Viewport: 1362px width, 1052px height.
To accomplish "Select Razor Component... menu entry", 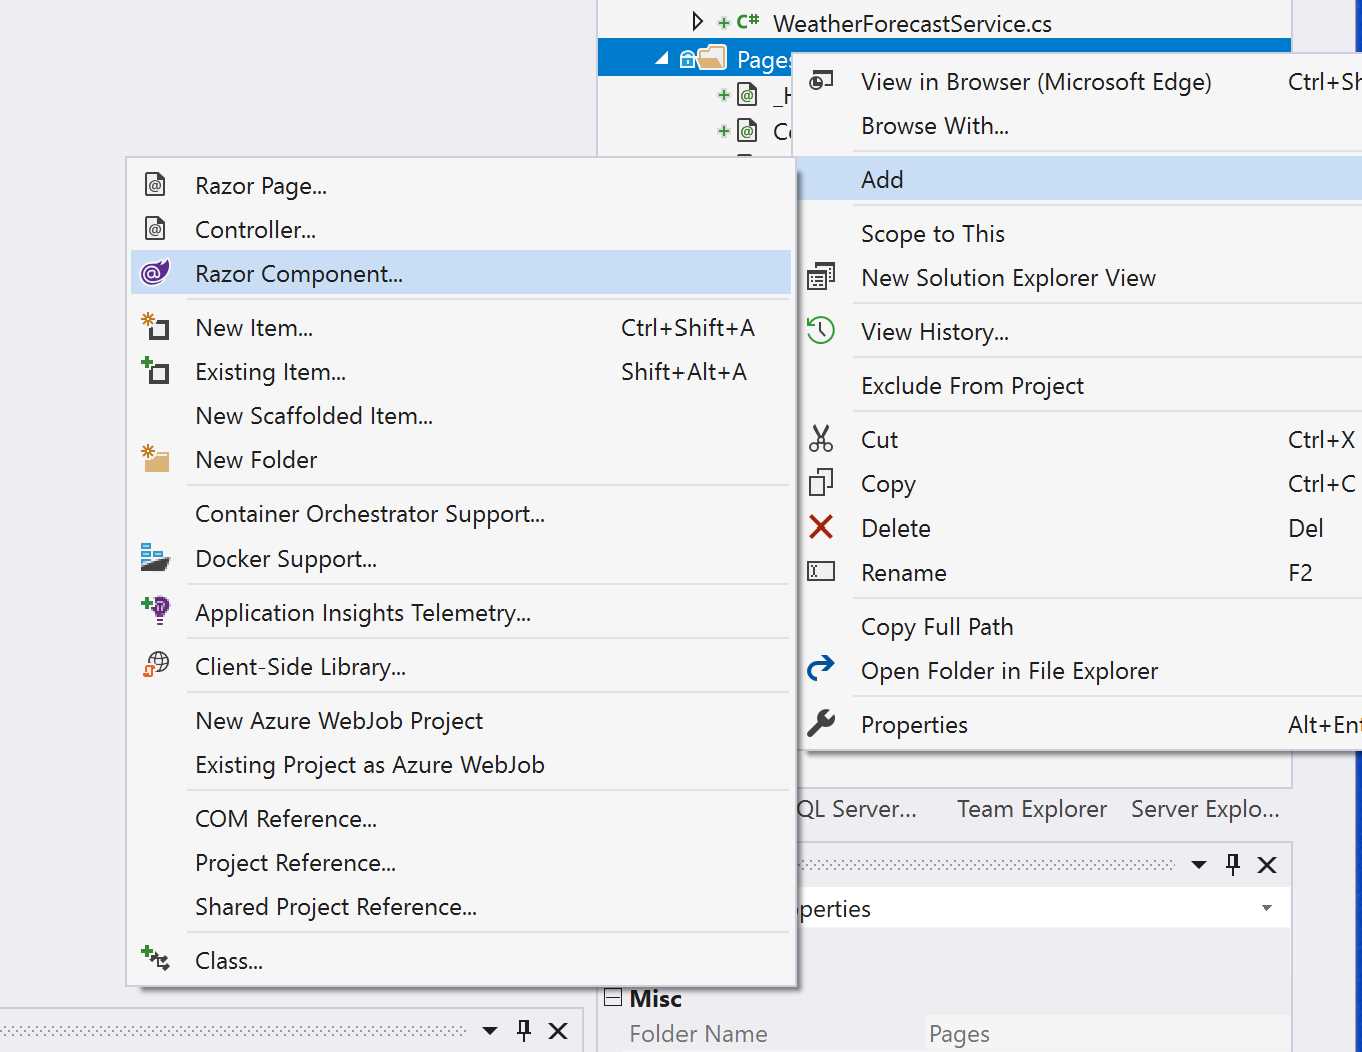I will tap(461, 273).
